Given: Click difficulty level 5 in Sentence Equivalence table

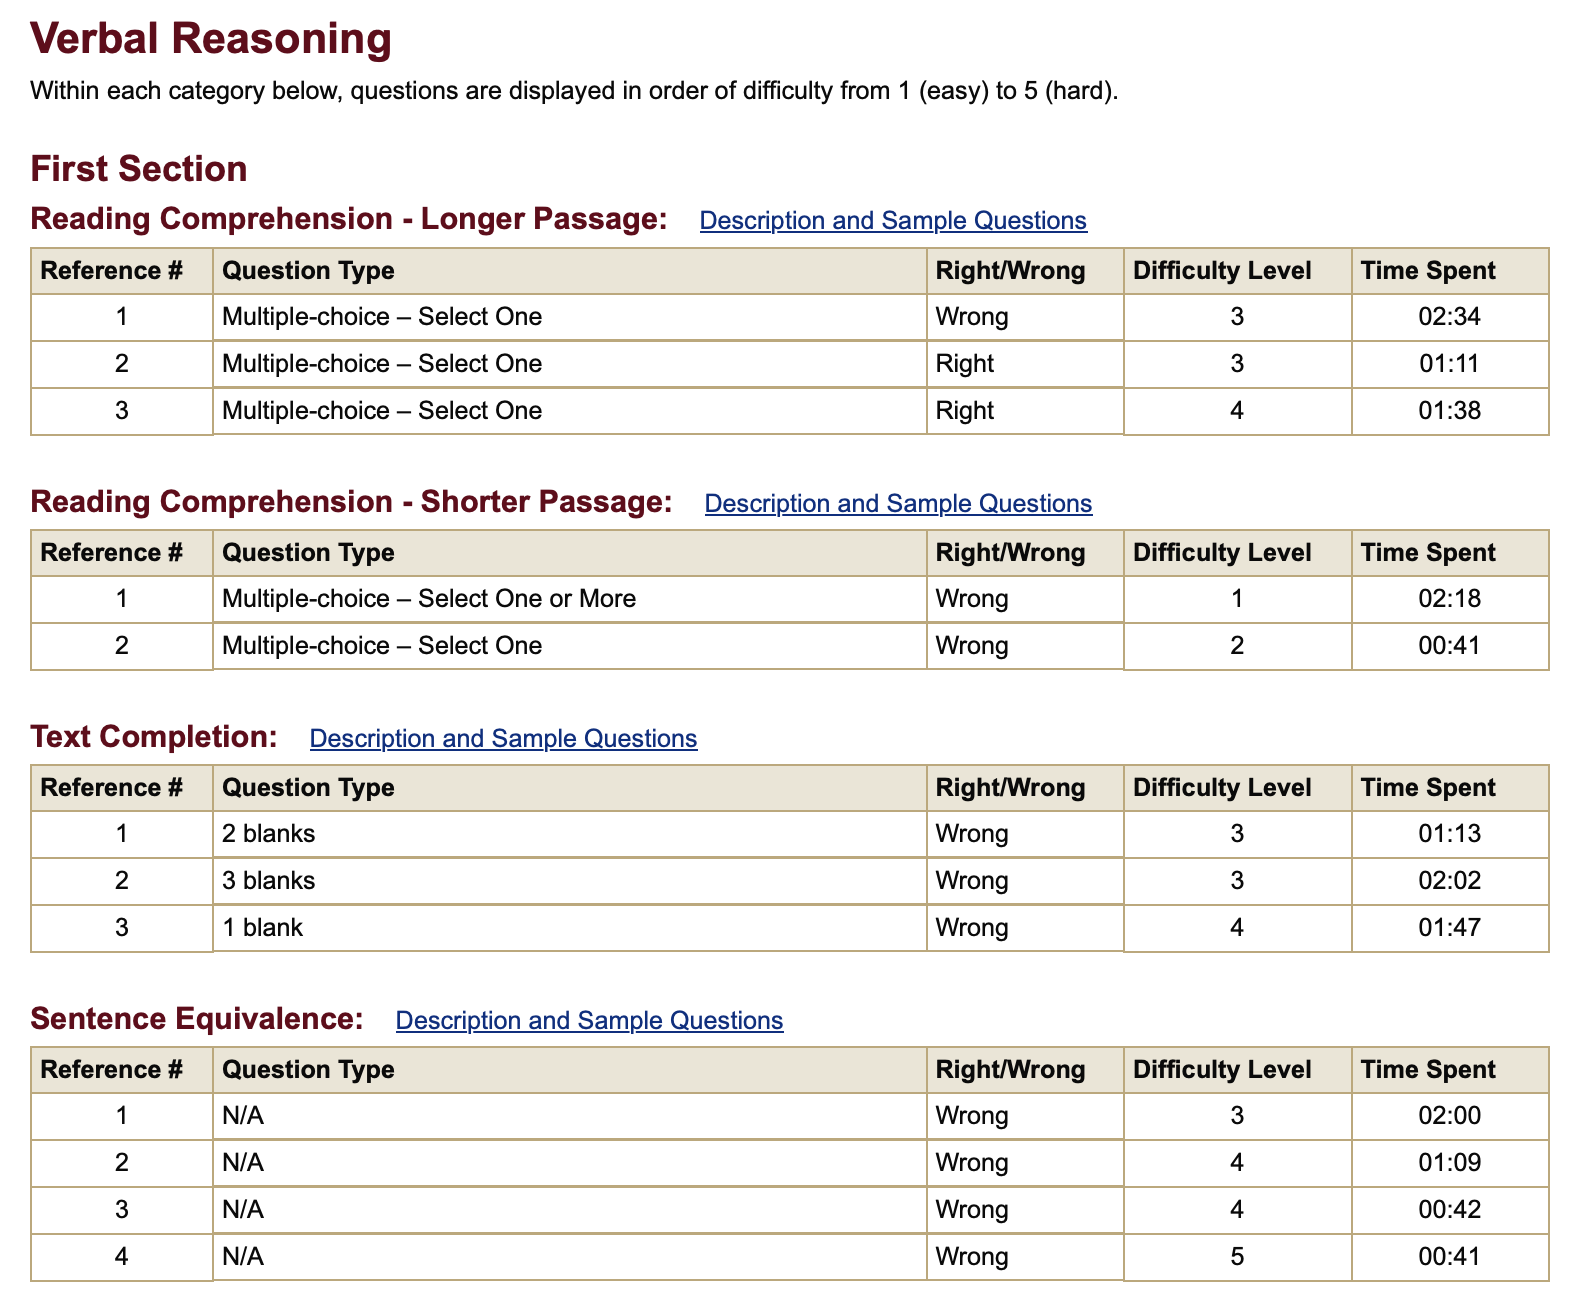Looking at the screenshot, I should pyautogui.click(x=1237, y=1257).
